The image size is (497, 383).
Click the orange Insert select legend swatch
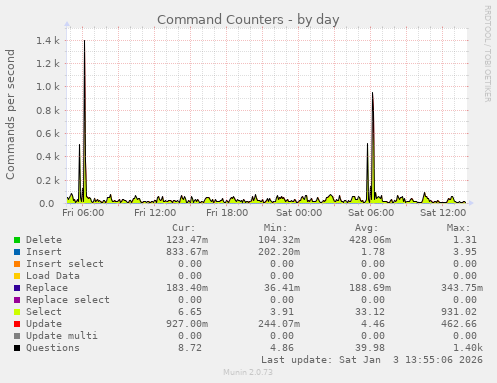click(x=17, y=264)
